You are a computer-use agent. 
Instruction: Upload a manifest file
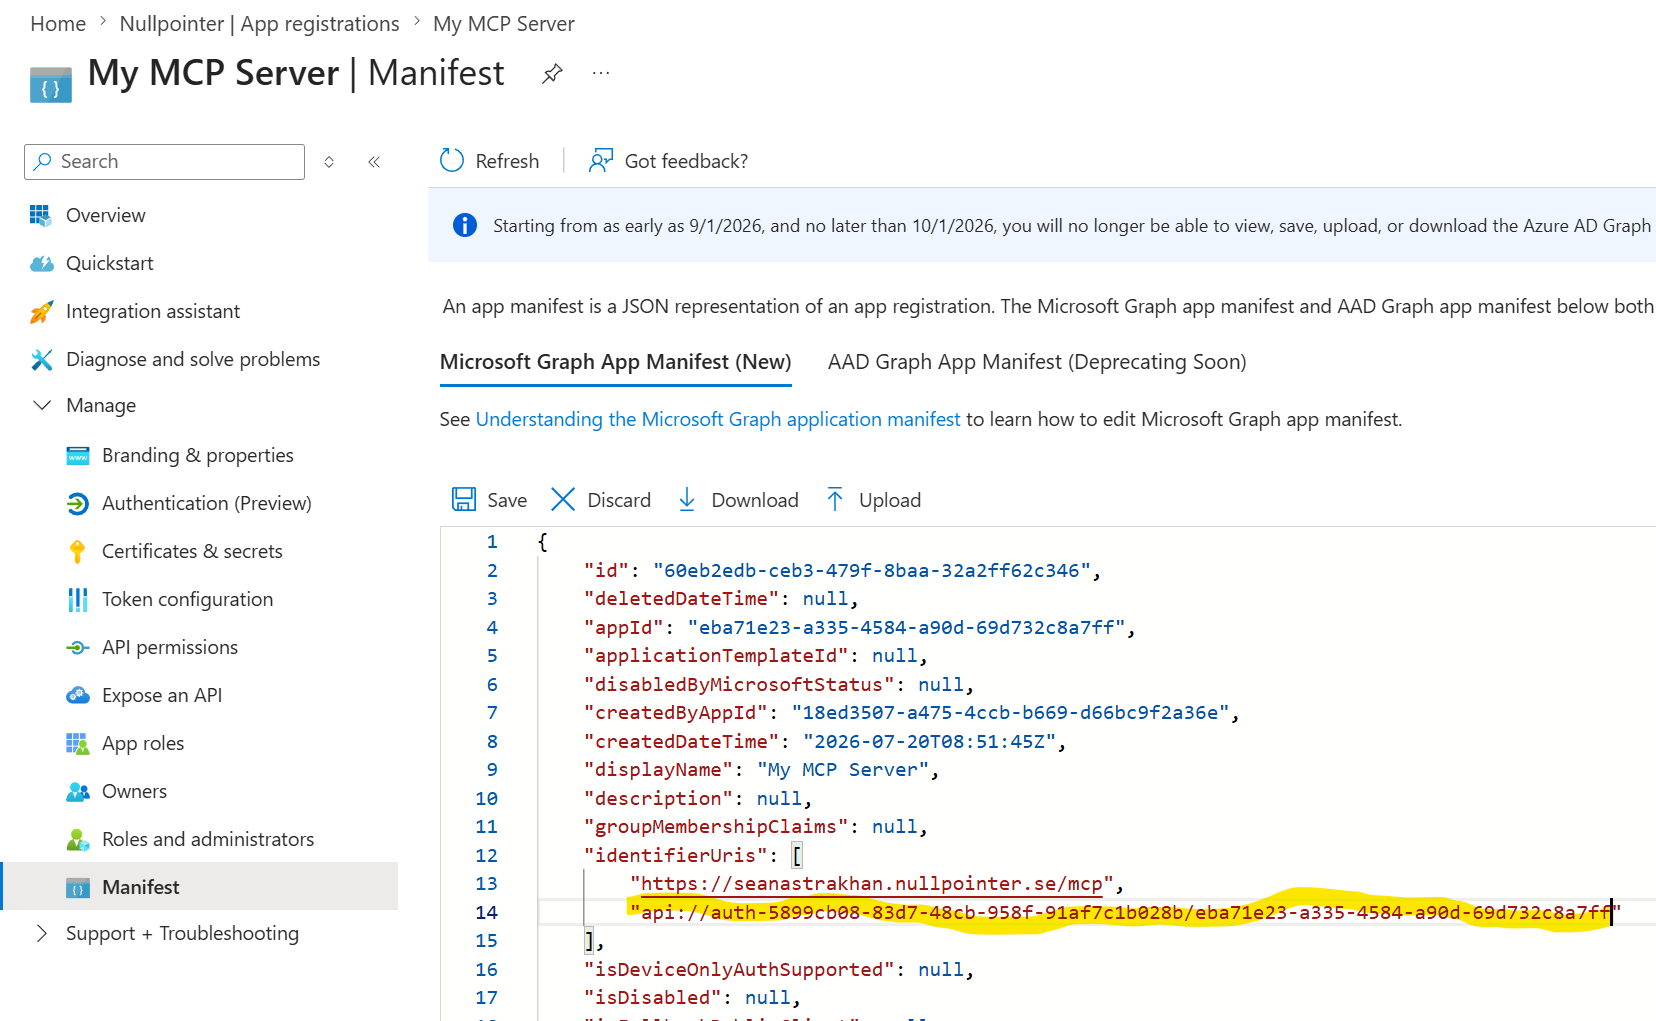pyautogui.click(x=873, y=500)
